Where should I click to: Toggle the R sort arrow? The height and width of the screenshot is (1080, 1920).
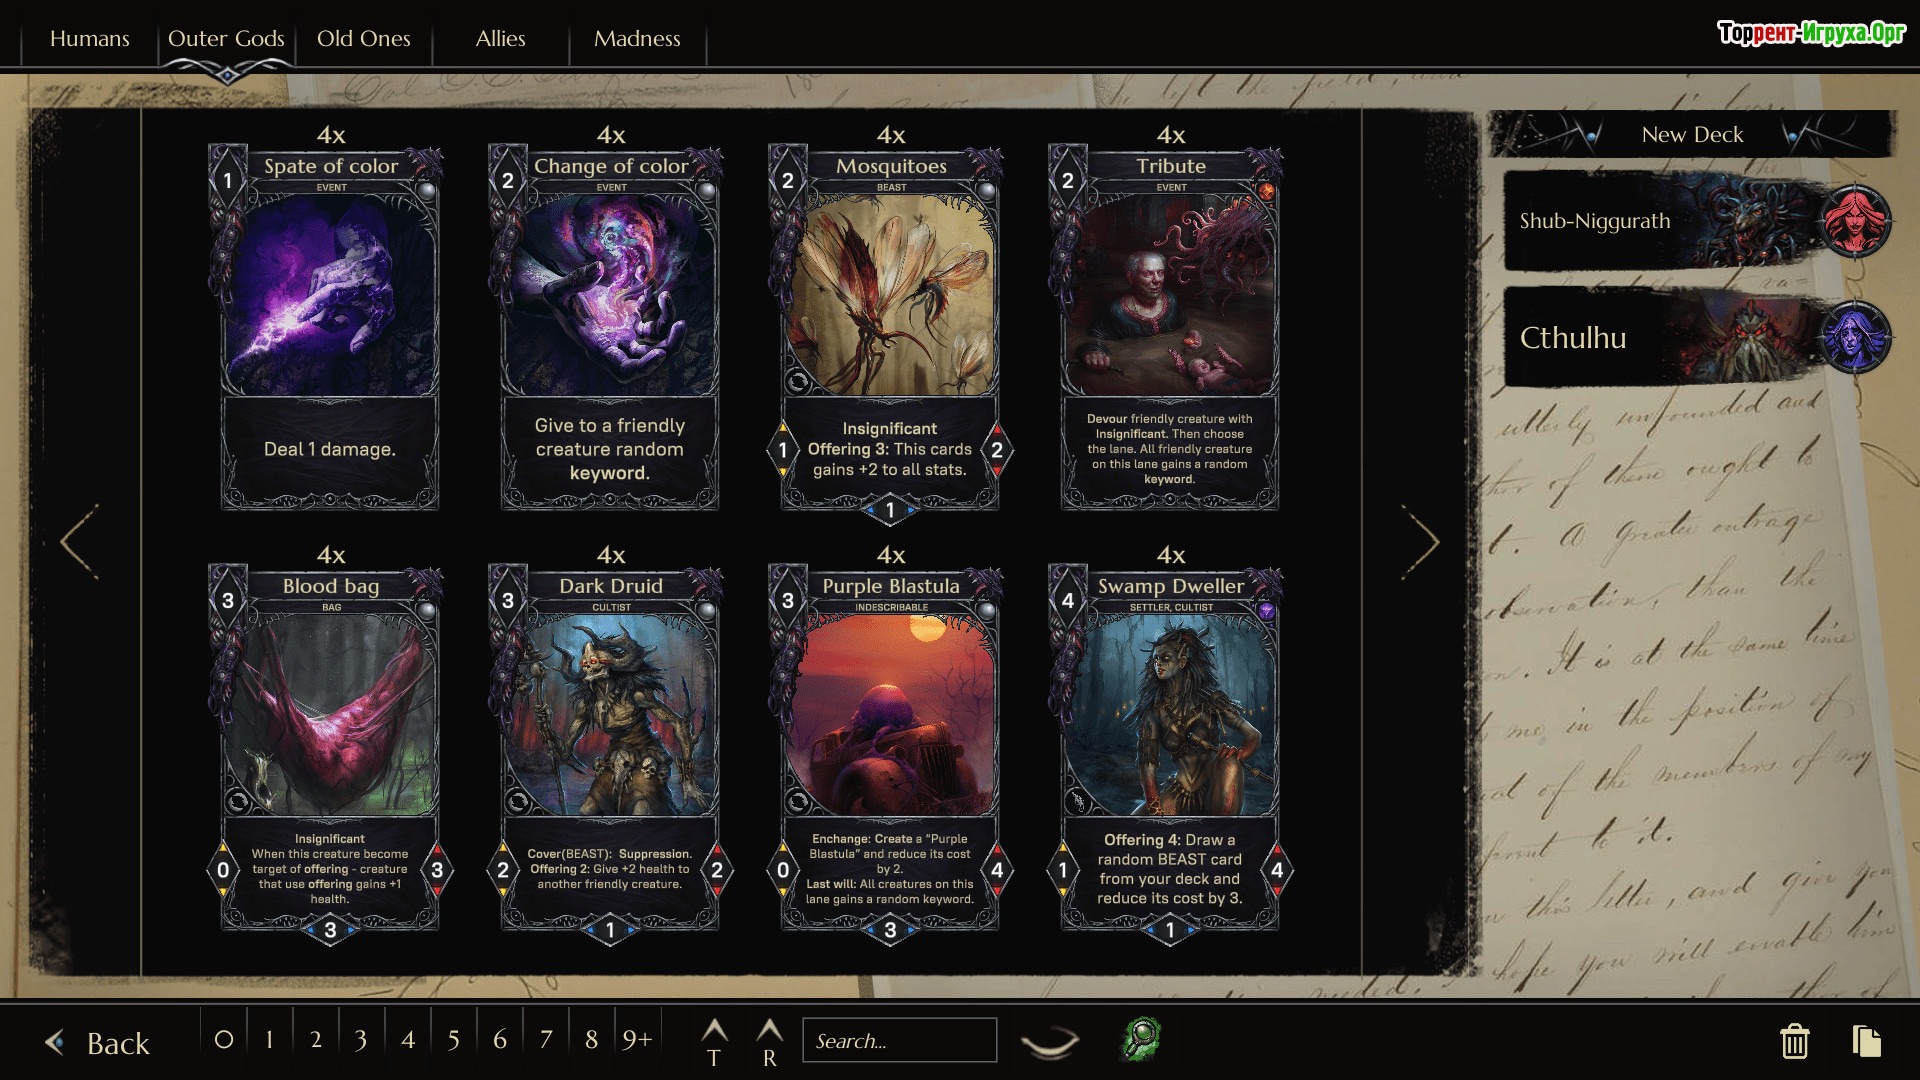[769, 1042]
